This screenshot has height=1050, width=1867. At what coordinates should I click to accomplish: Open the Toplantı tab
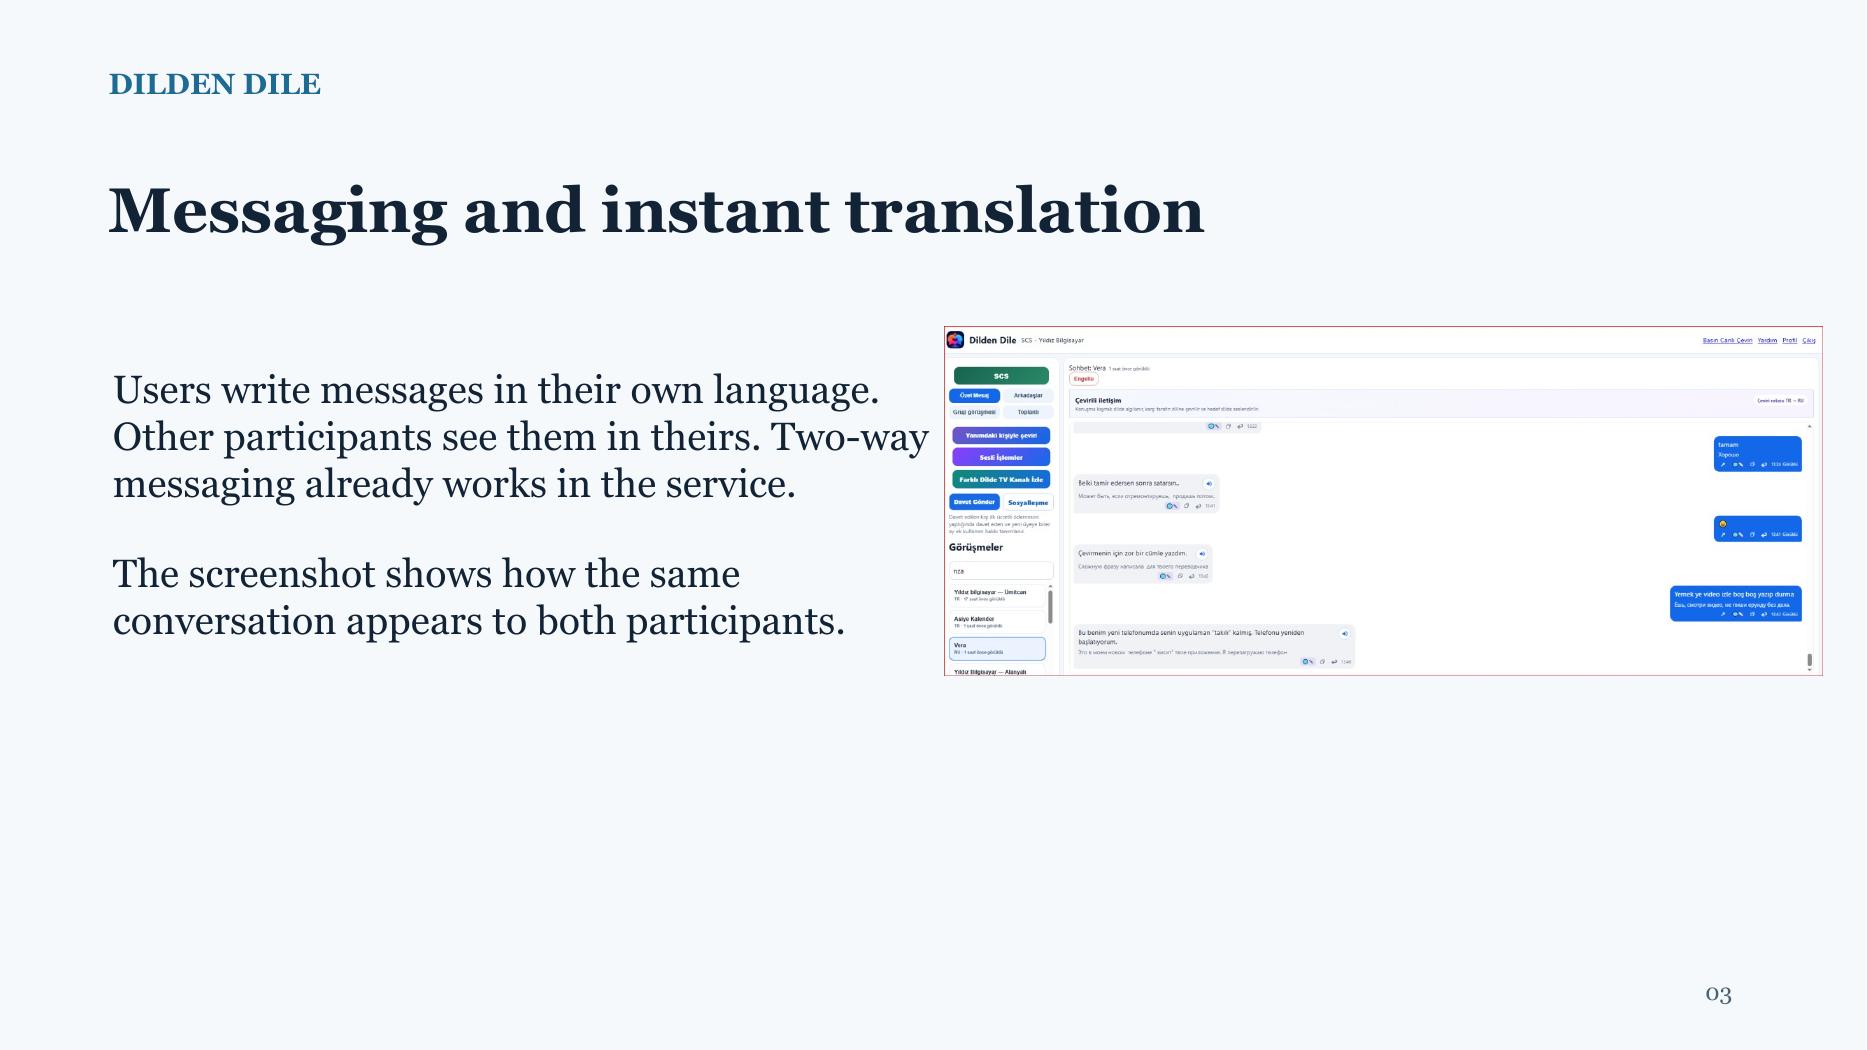[1028, 412]
